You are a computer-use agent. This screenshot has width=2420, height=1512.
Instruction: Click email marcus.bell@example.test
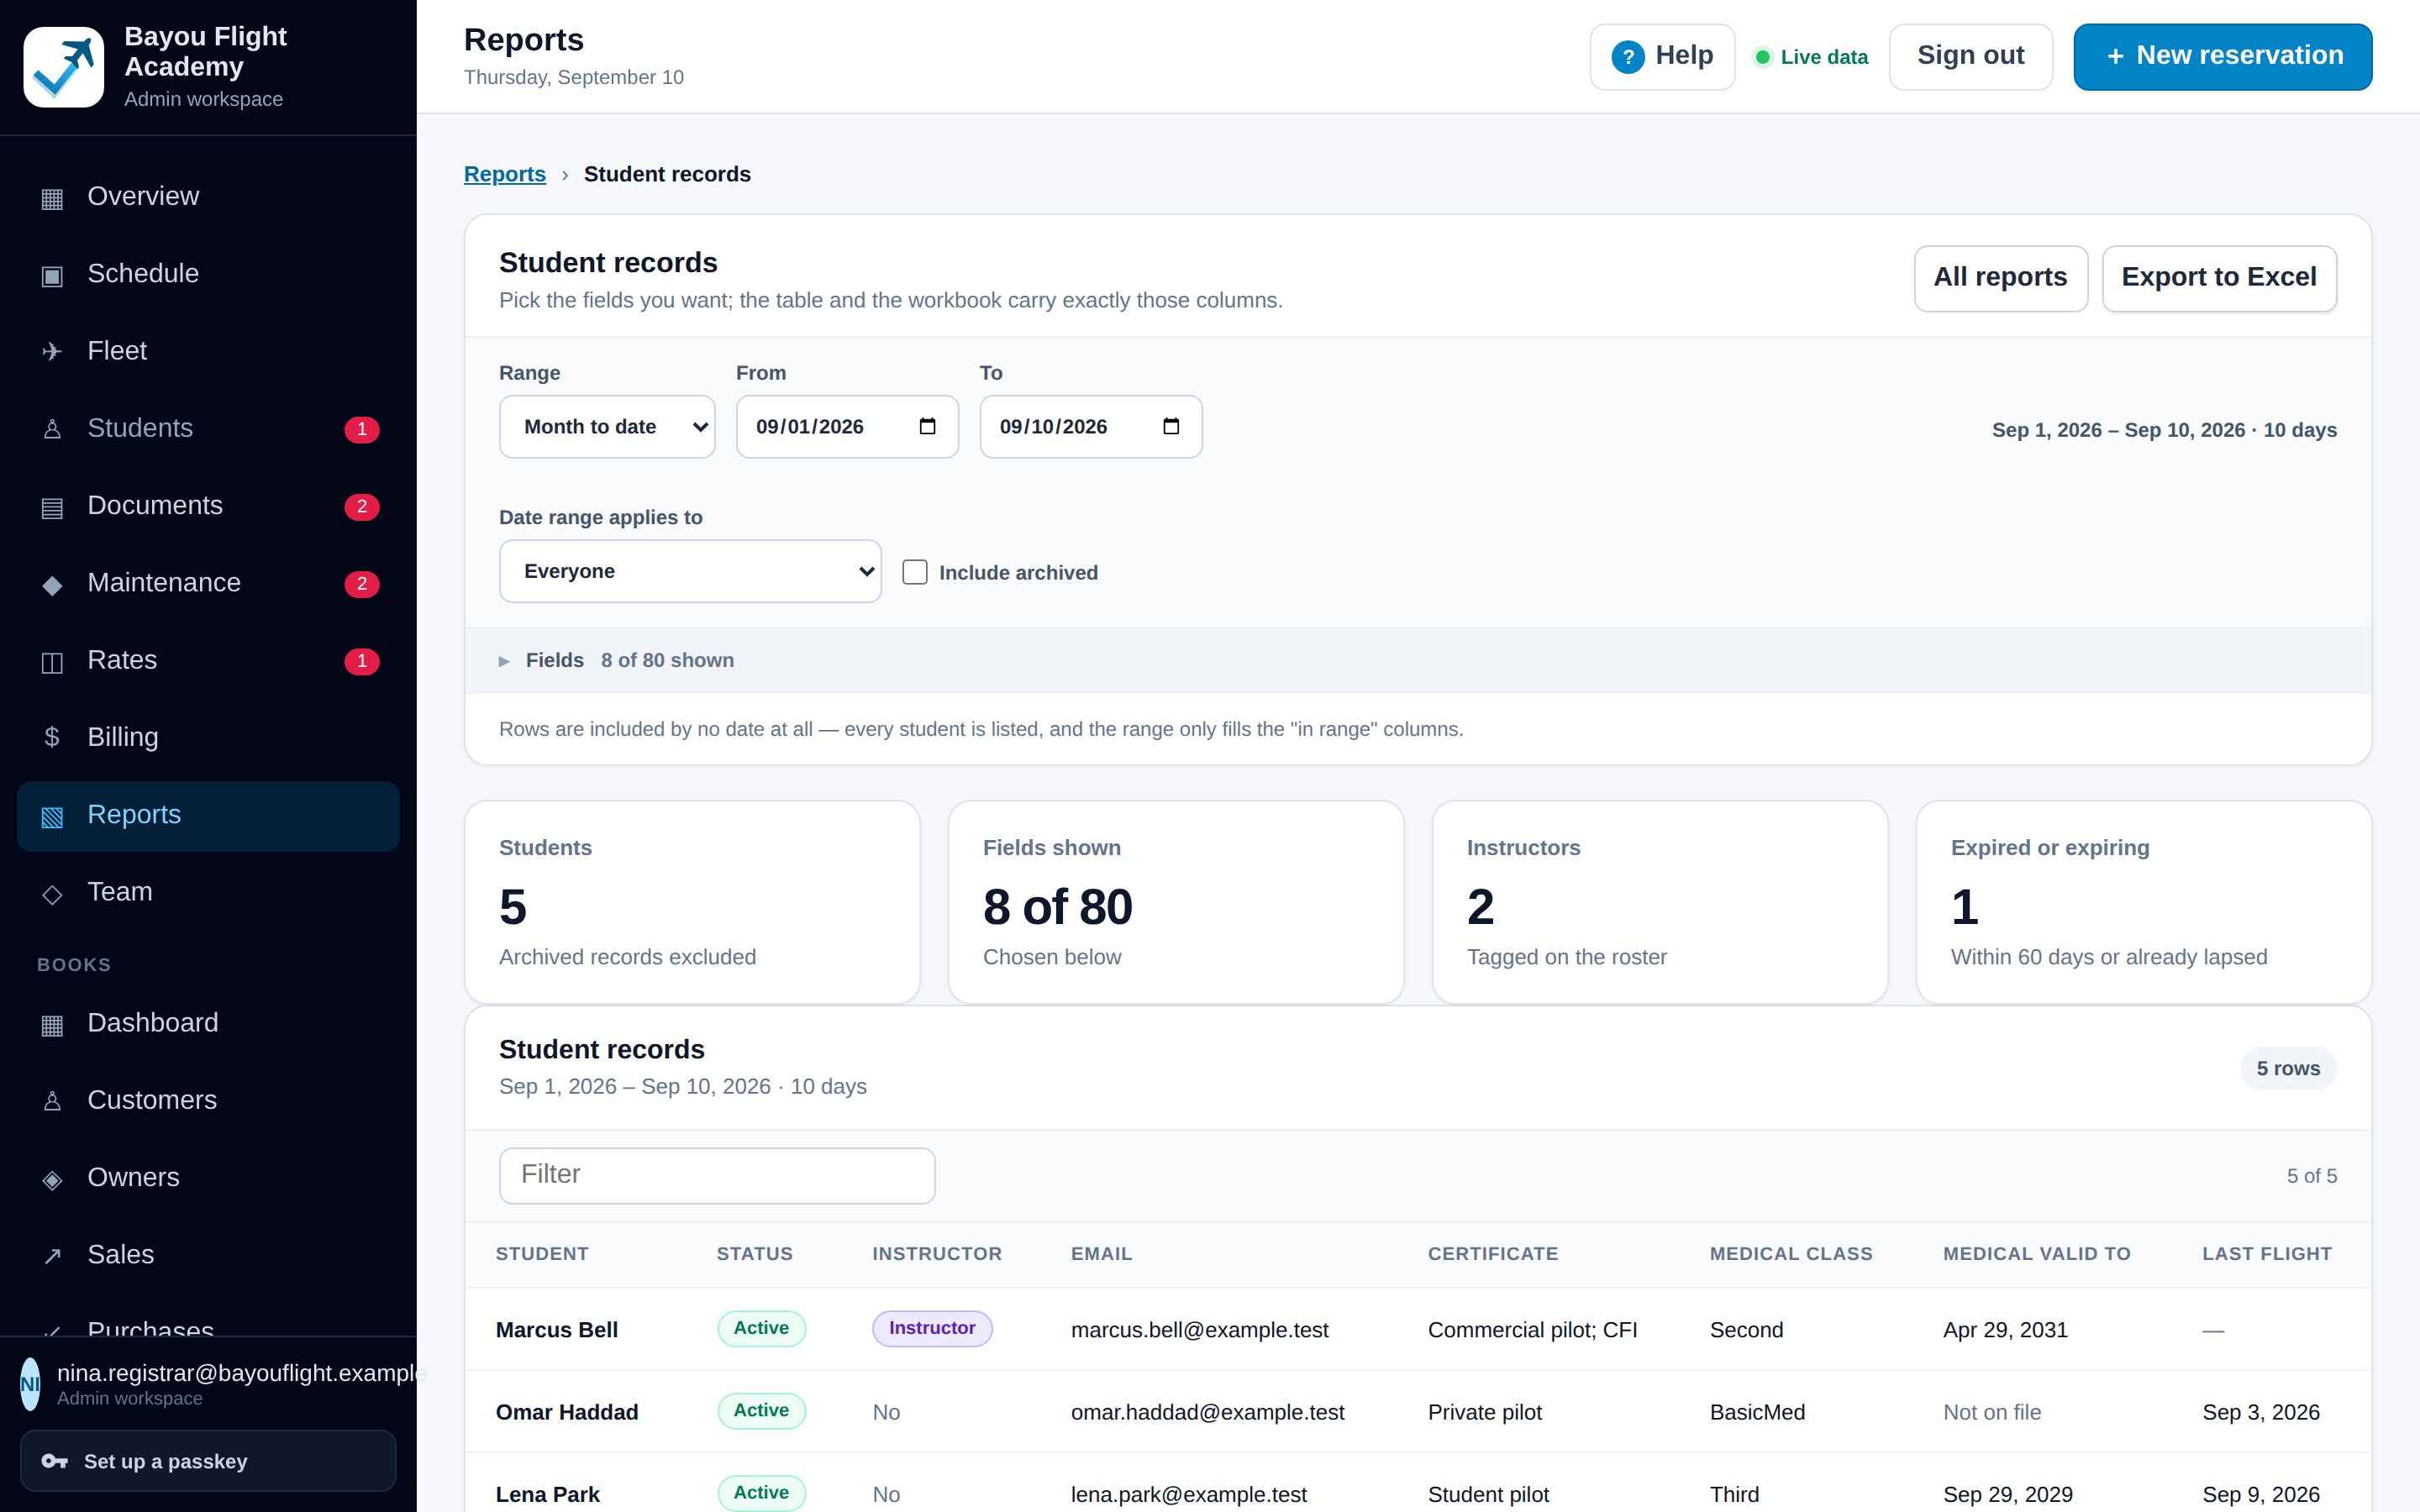click(x=1199, y=1330)
